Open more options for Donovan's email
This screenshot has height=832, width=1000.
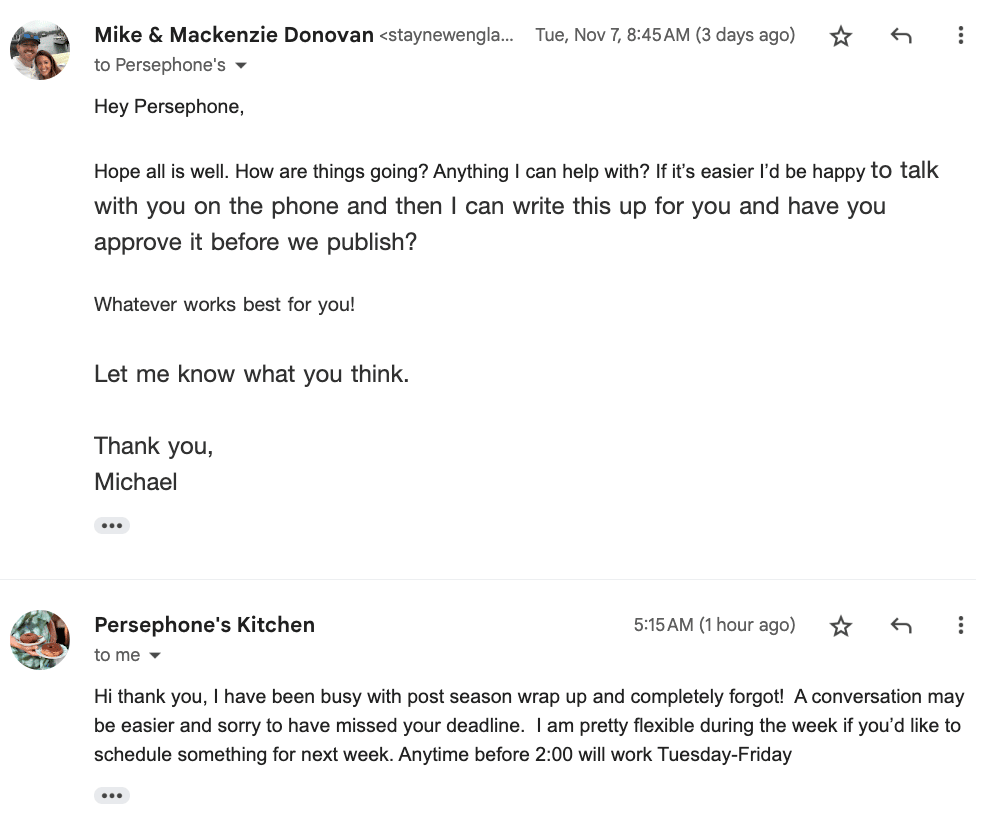(x=960, y=37)
